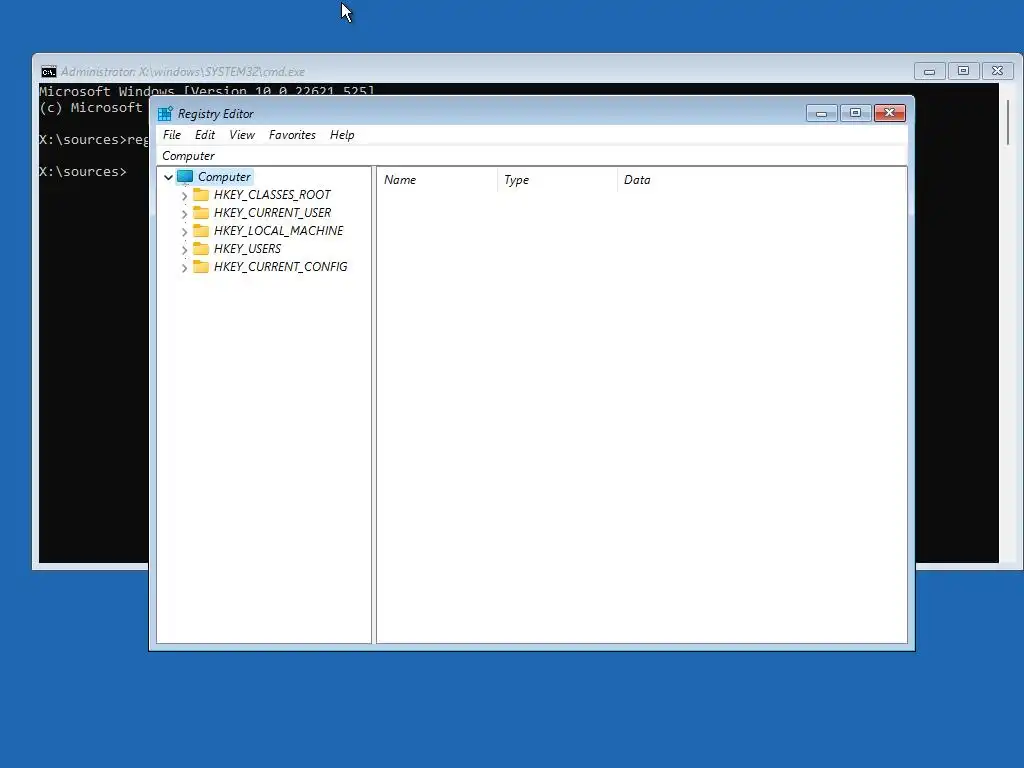Expand HKEY_CLASSES_ROOT key
Screen dimensions: 1024x768
(x=184, y=195)
